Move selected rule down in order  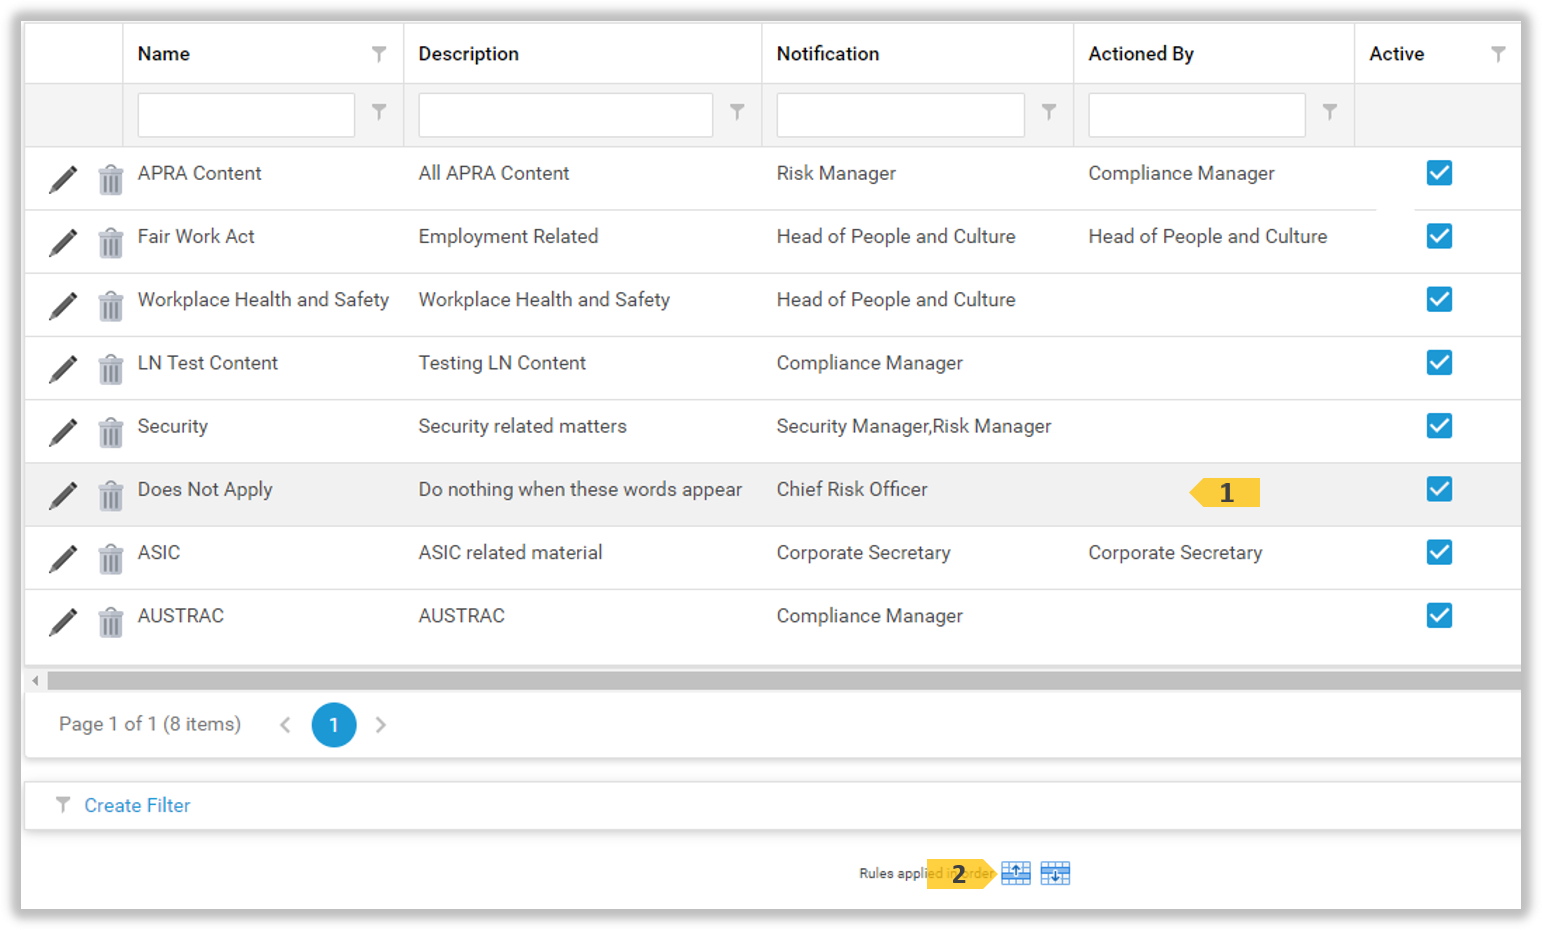pyautogui.click(x=1055, y=873)
